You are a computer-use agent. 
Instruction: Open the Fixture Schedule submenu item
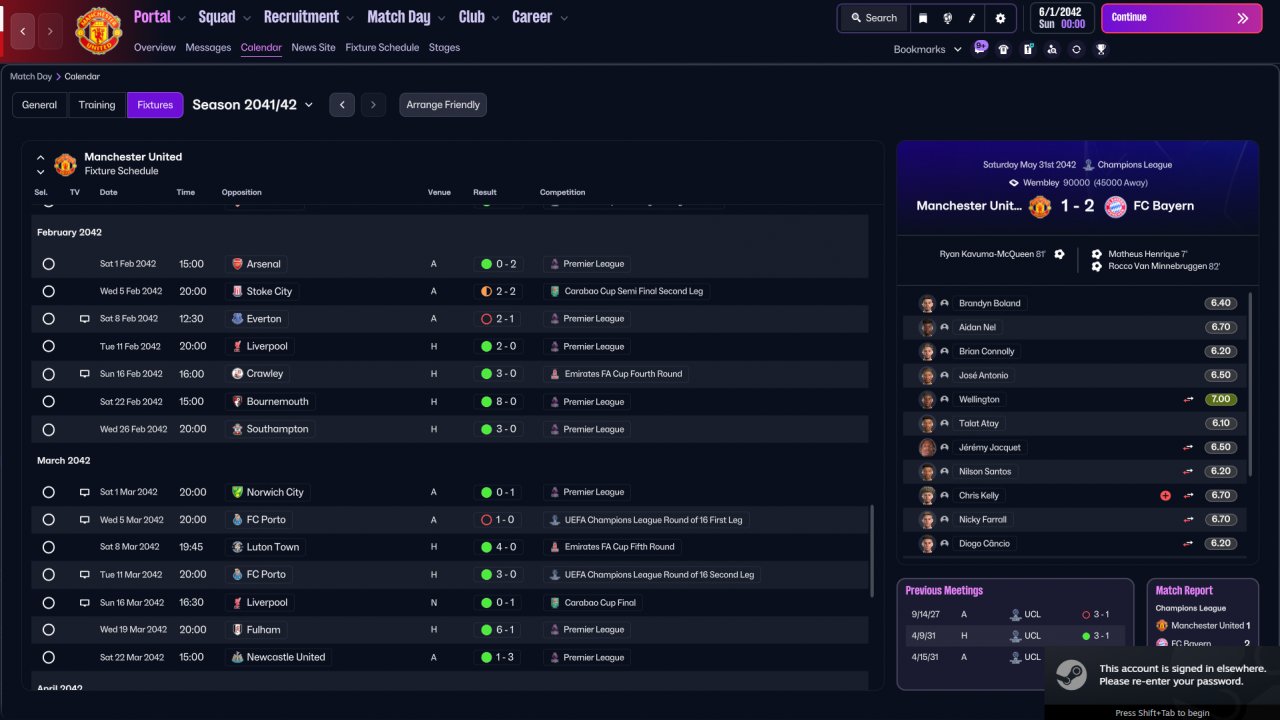pyautogui.click(x=382, y=47)
